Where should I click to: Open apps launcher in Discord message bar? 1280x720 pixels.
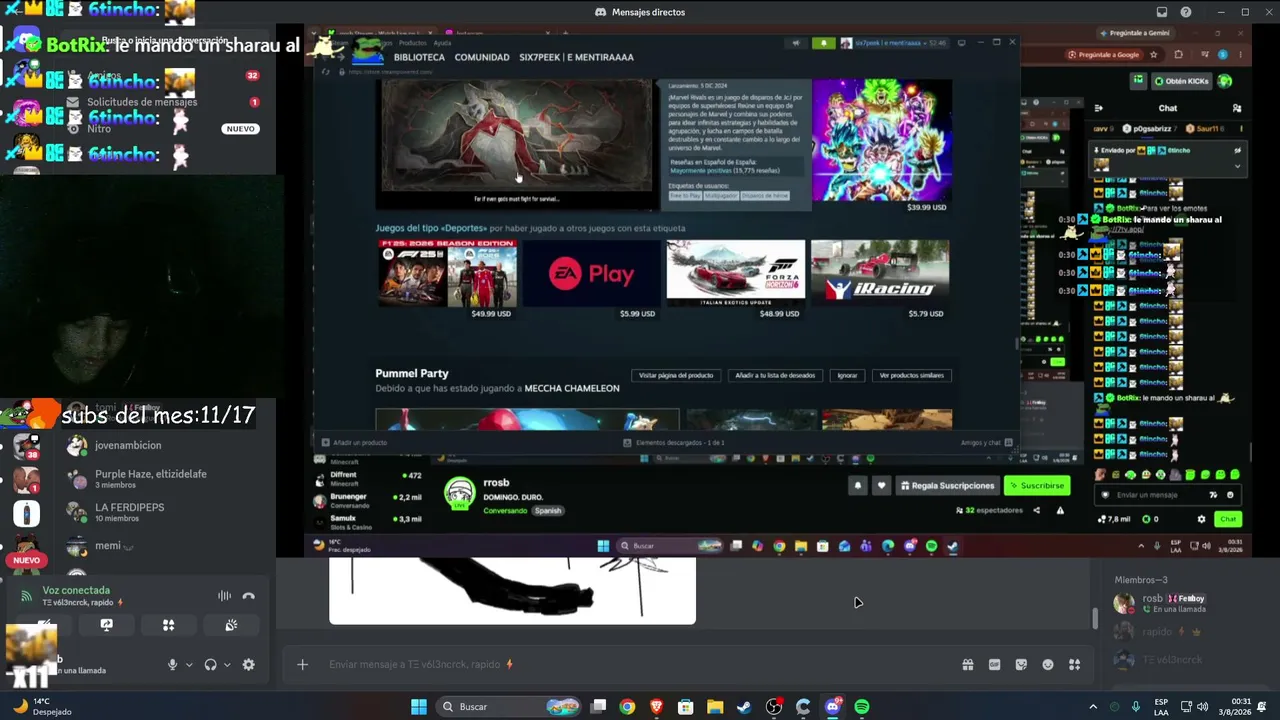[1075, 664]
